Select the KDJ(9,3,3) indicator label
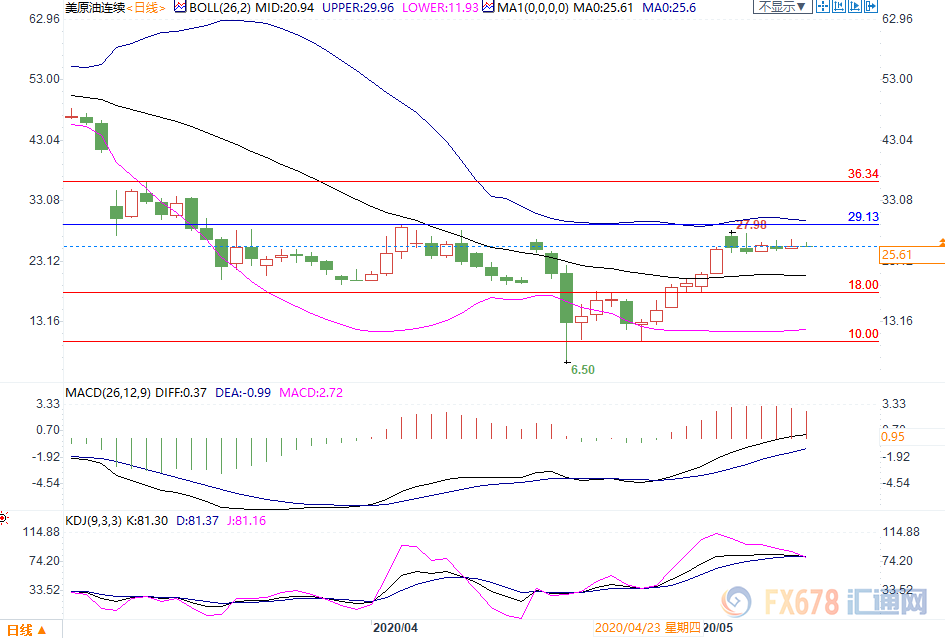This screenshot has width=945, height=638. pos(96,521)
